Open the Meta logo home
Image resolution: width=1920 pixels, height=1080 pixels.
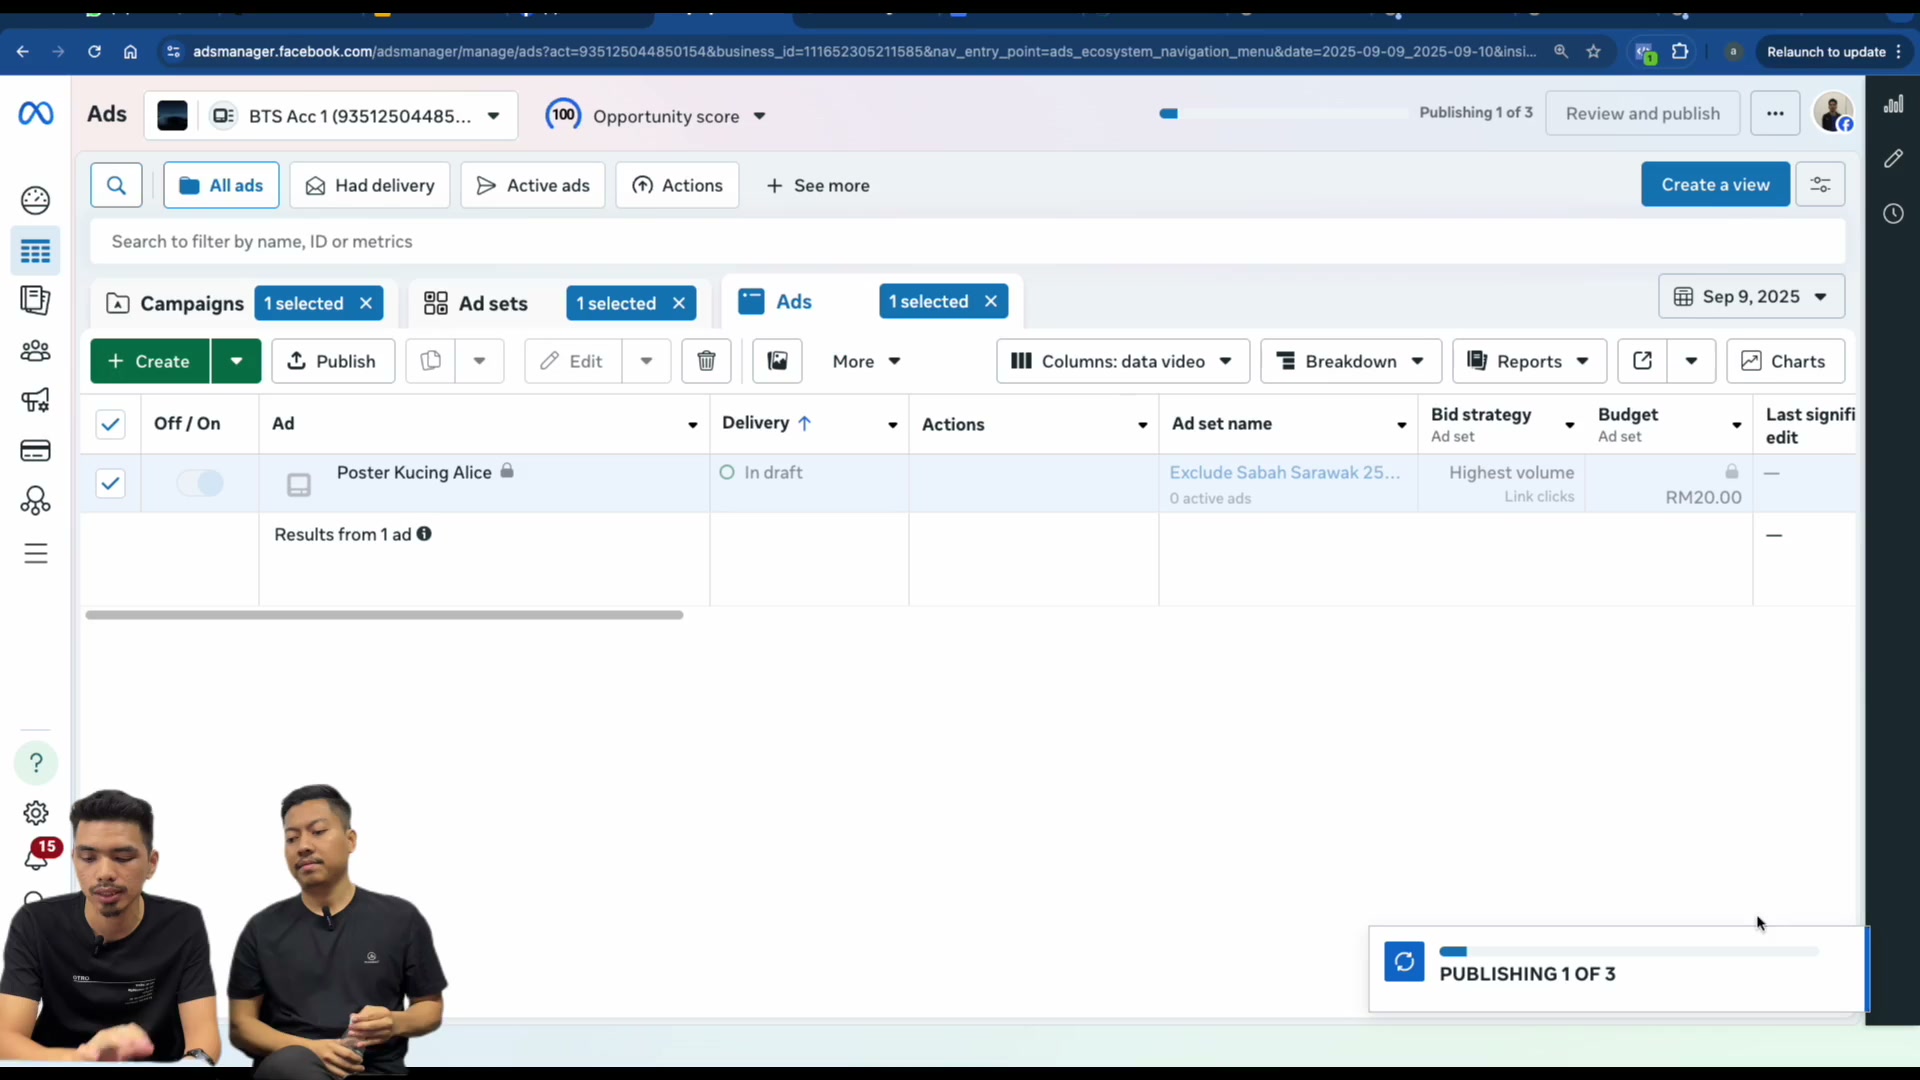pyautogui.click(x=36, y=114)
